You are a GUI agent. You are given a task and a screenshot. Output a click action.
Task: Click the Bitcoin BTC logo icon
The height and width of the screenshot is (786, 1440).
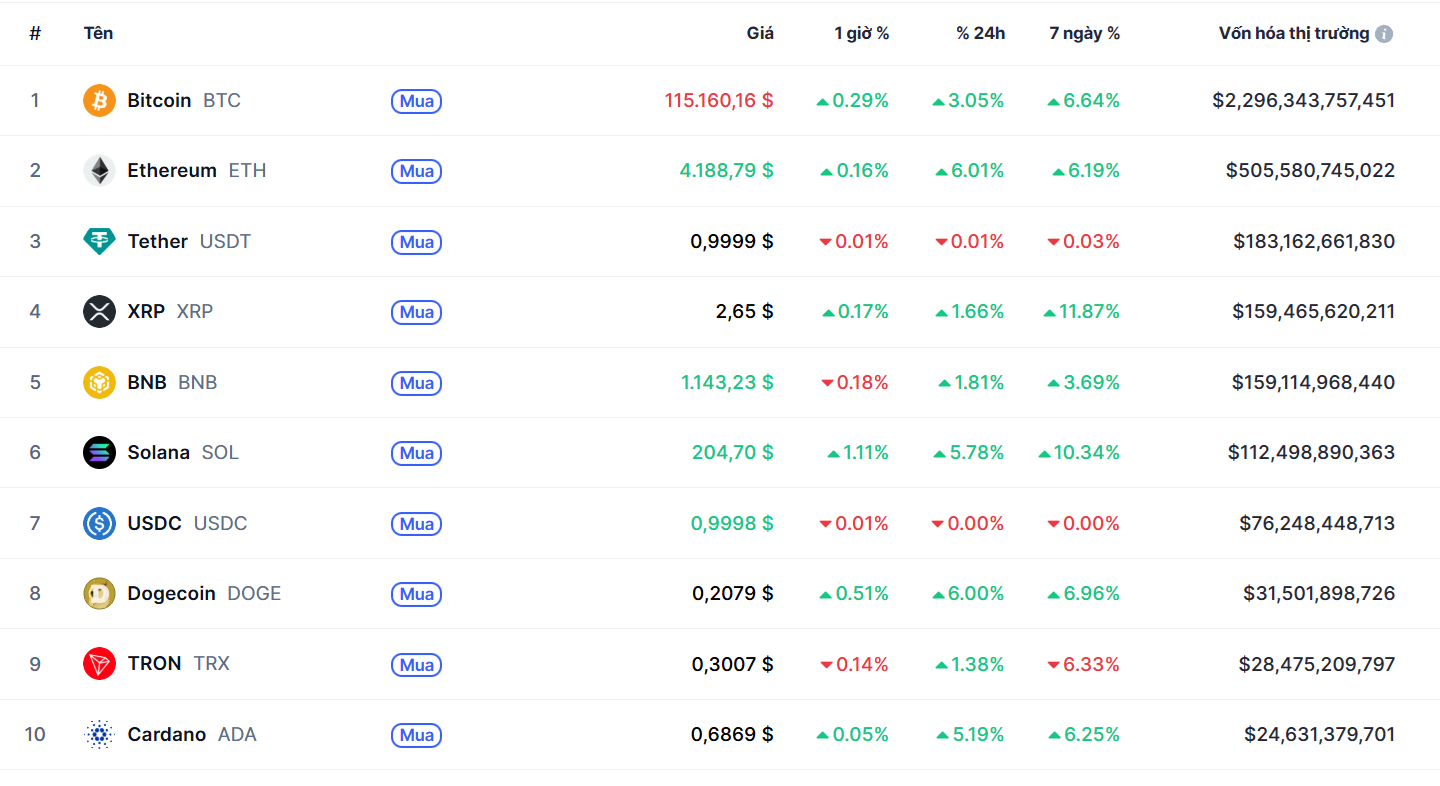99,100
